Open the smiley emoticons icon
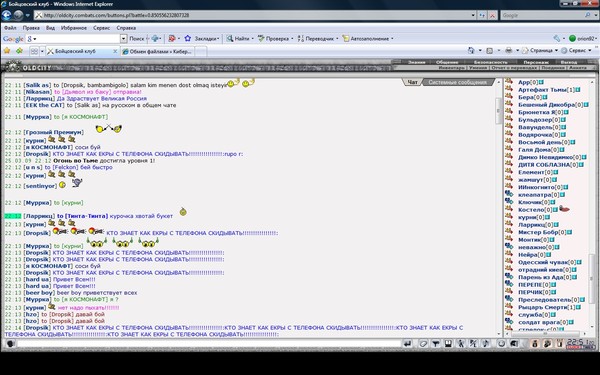 click(x=501, y=343)
